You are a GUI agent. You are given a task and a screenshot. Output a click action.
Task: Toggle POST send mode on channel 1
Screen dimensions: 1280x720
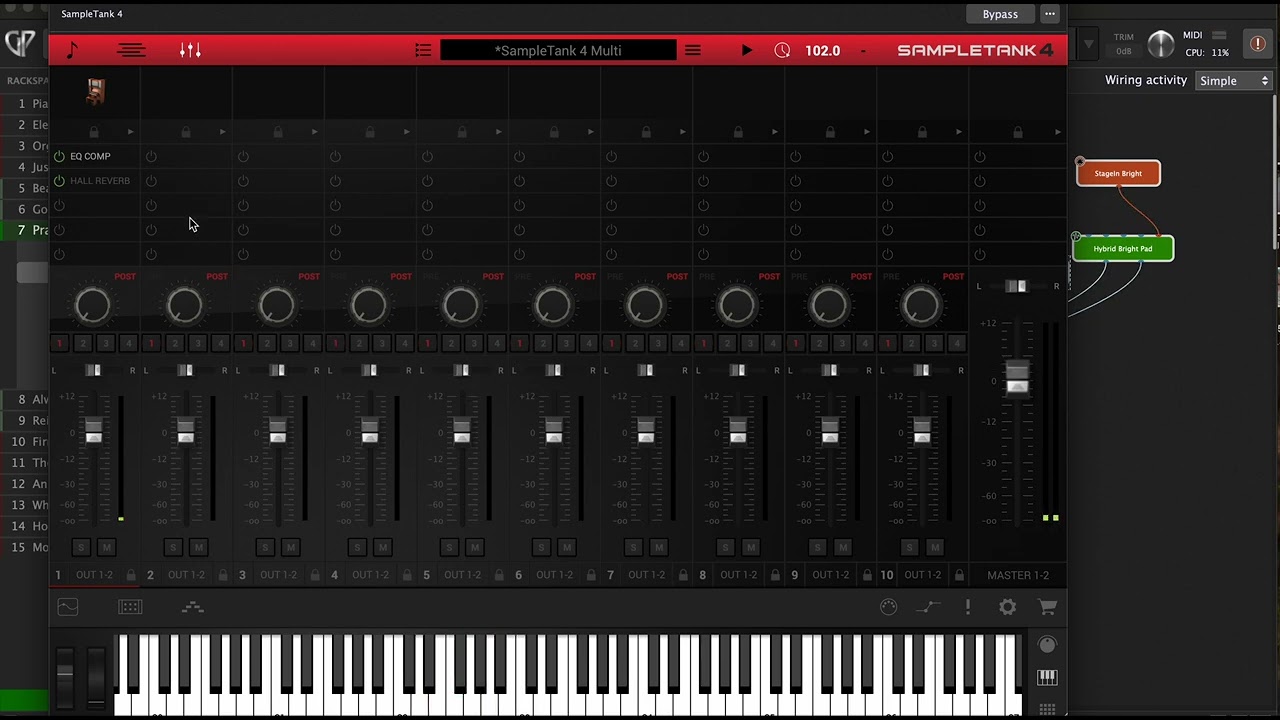(125, 277)
